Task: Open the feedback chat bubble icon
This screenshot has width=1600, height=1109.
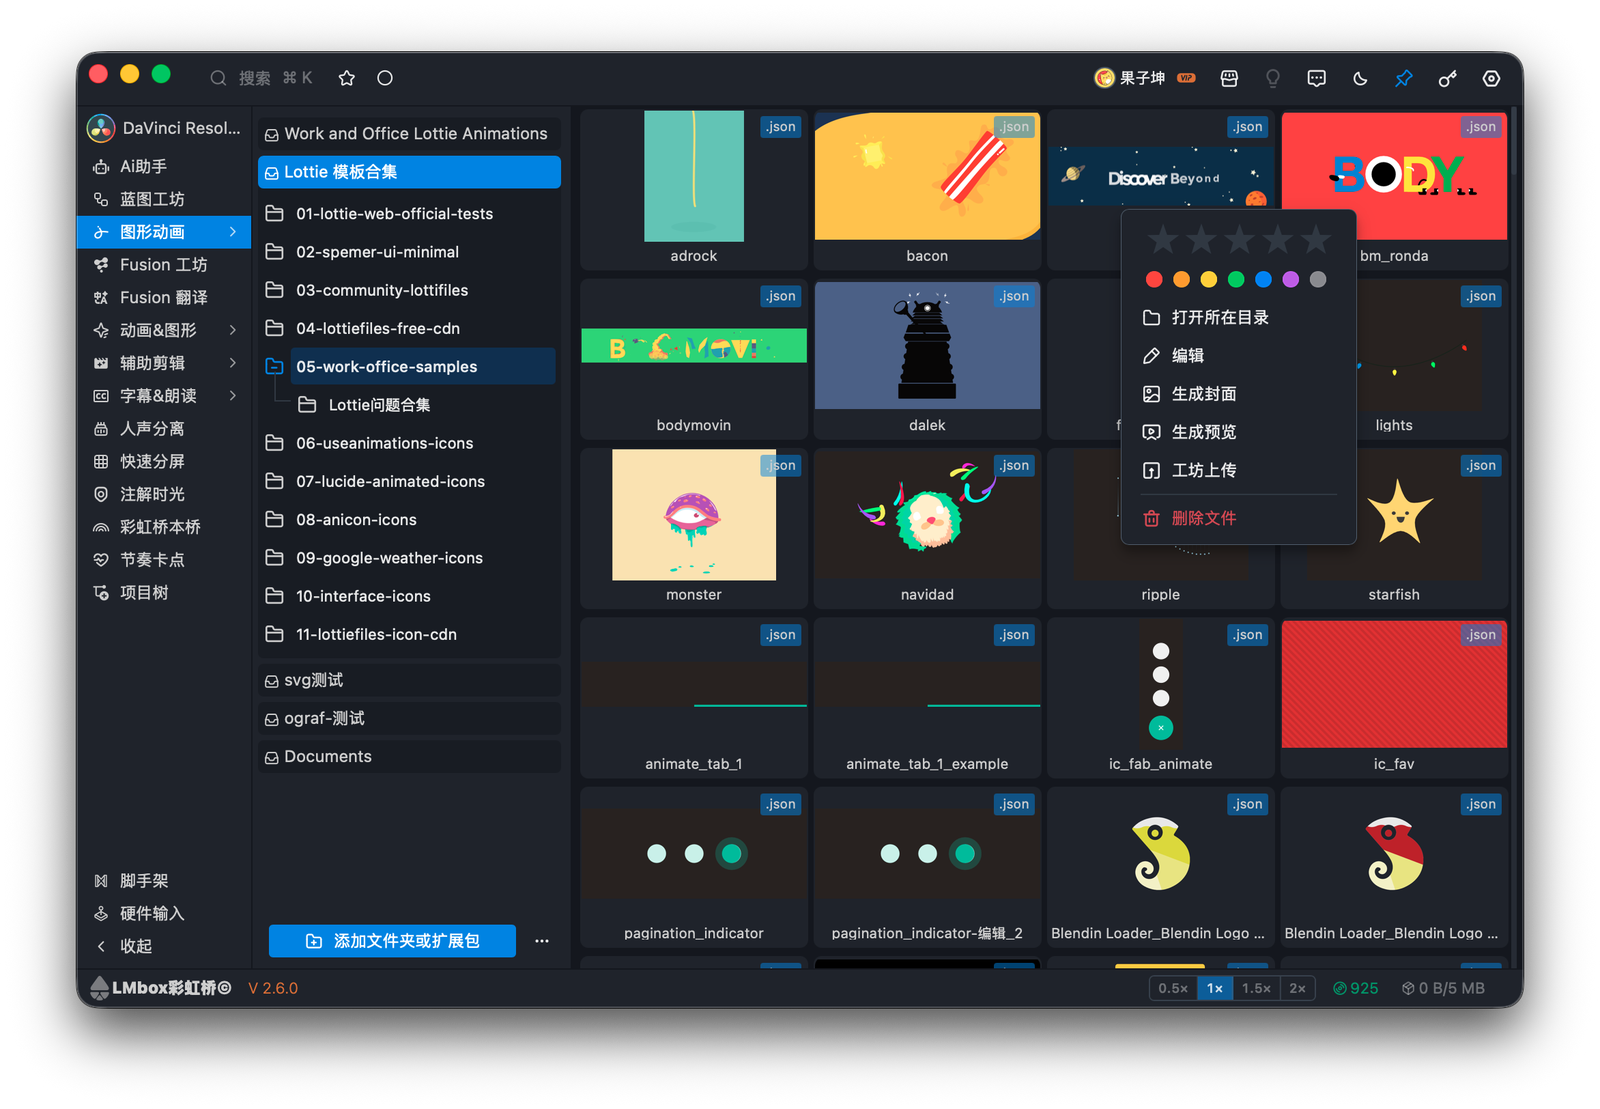Action: click(1317, 78)
